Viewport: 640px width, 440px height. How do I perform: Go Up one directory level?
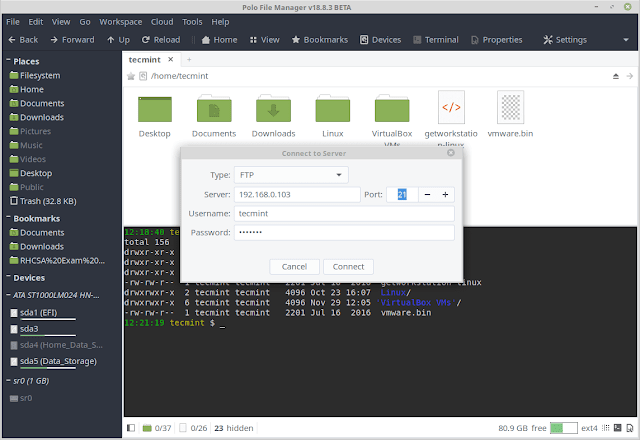tap(118, 40)
